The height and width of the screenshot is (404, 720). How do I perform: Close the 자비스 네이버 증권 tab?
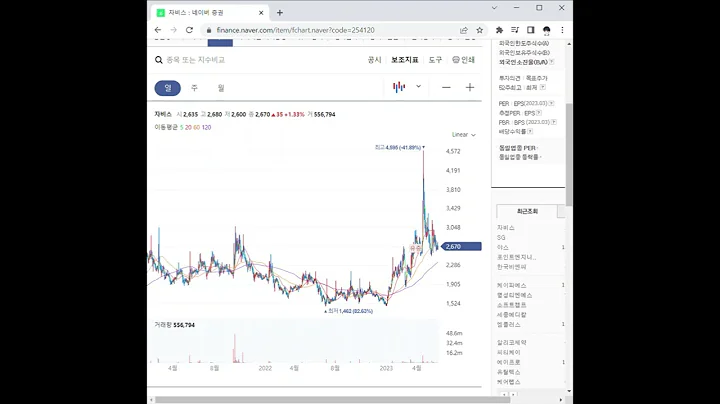pos(261,13)
